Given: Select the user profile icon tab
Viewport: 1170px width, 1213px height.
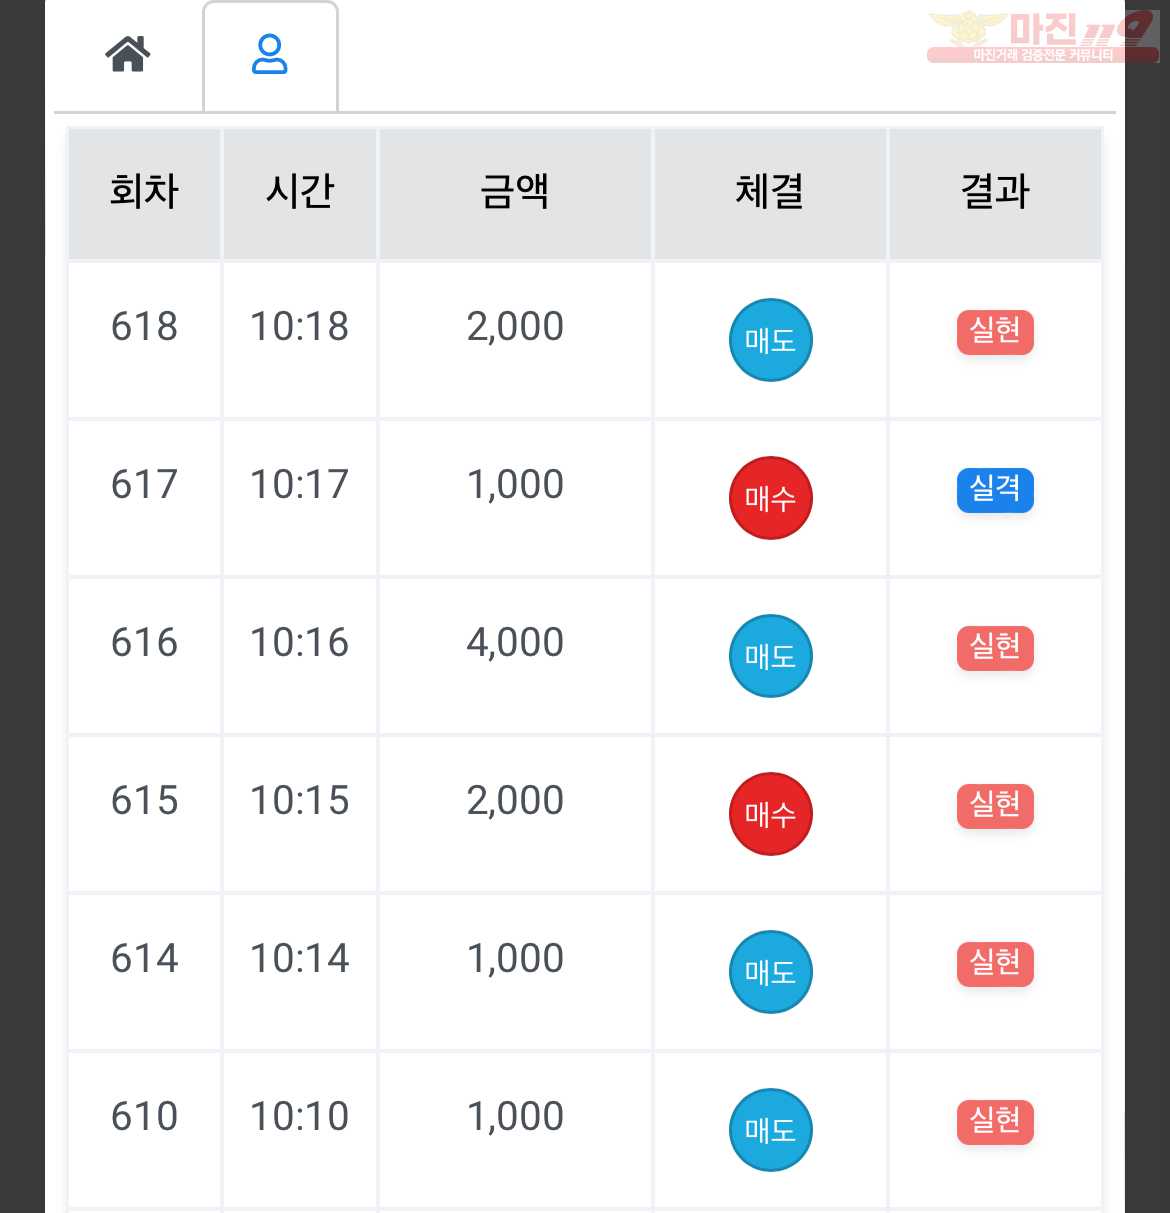Looking at the screenshot, I should point(270,56).
